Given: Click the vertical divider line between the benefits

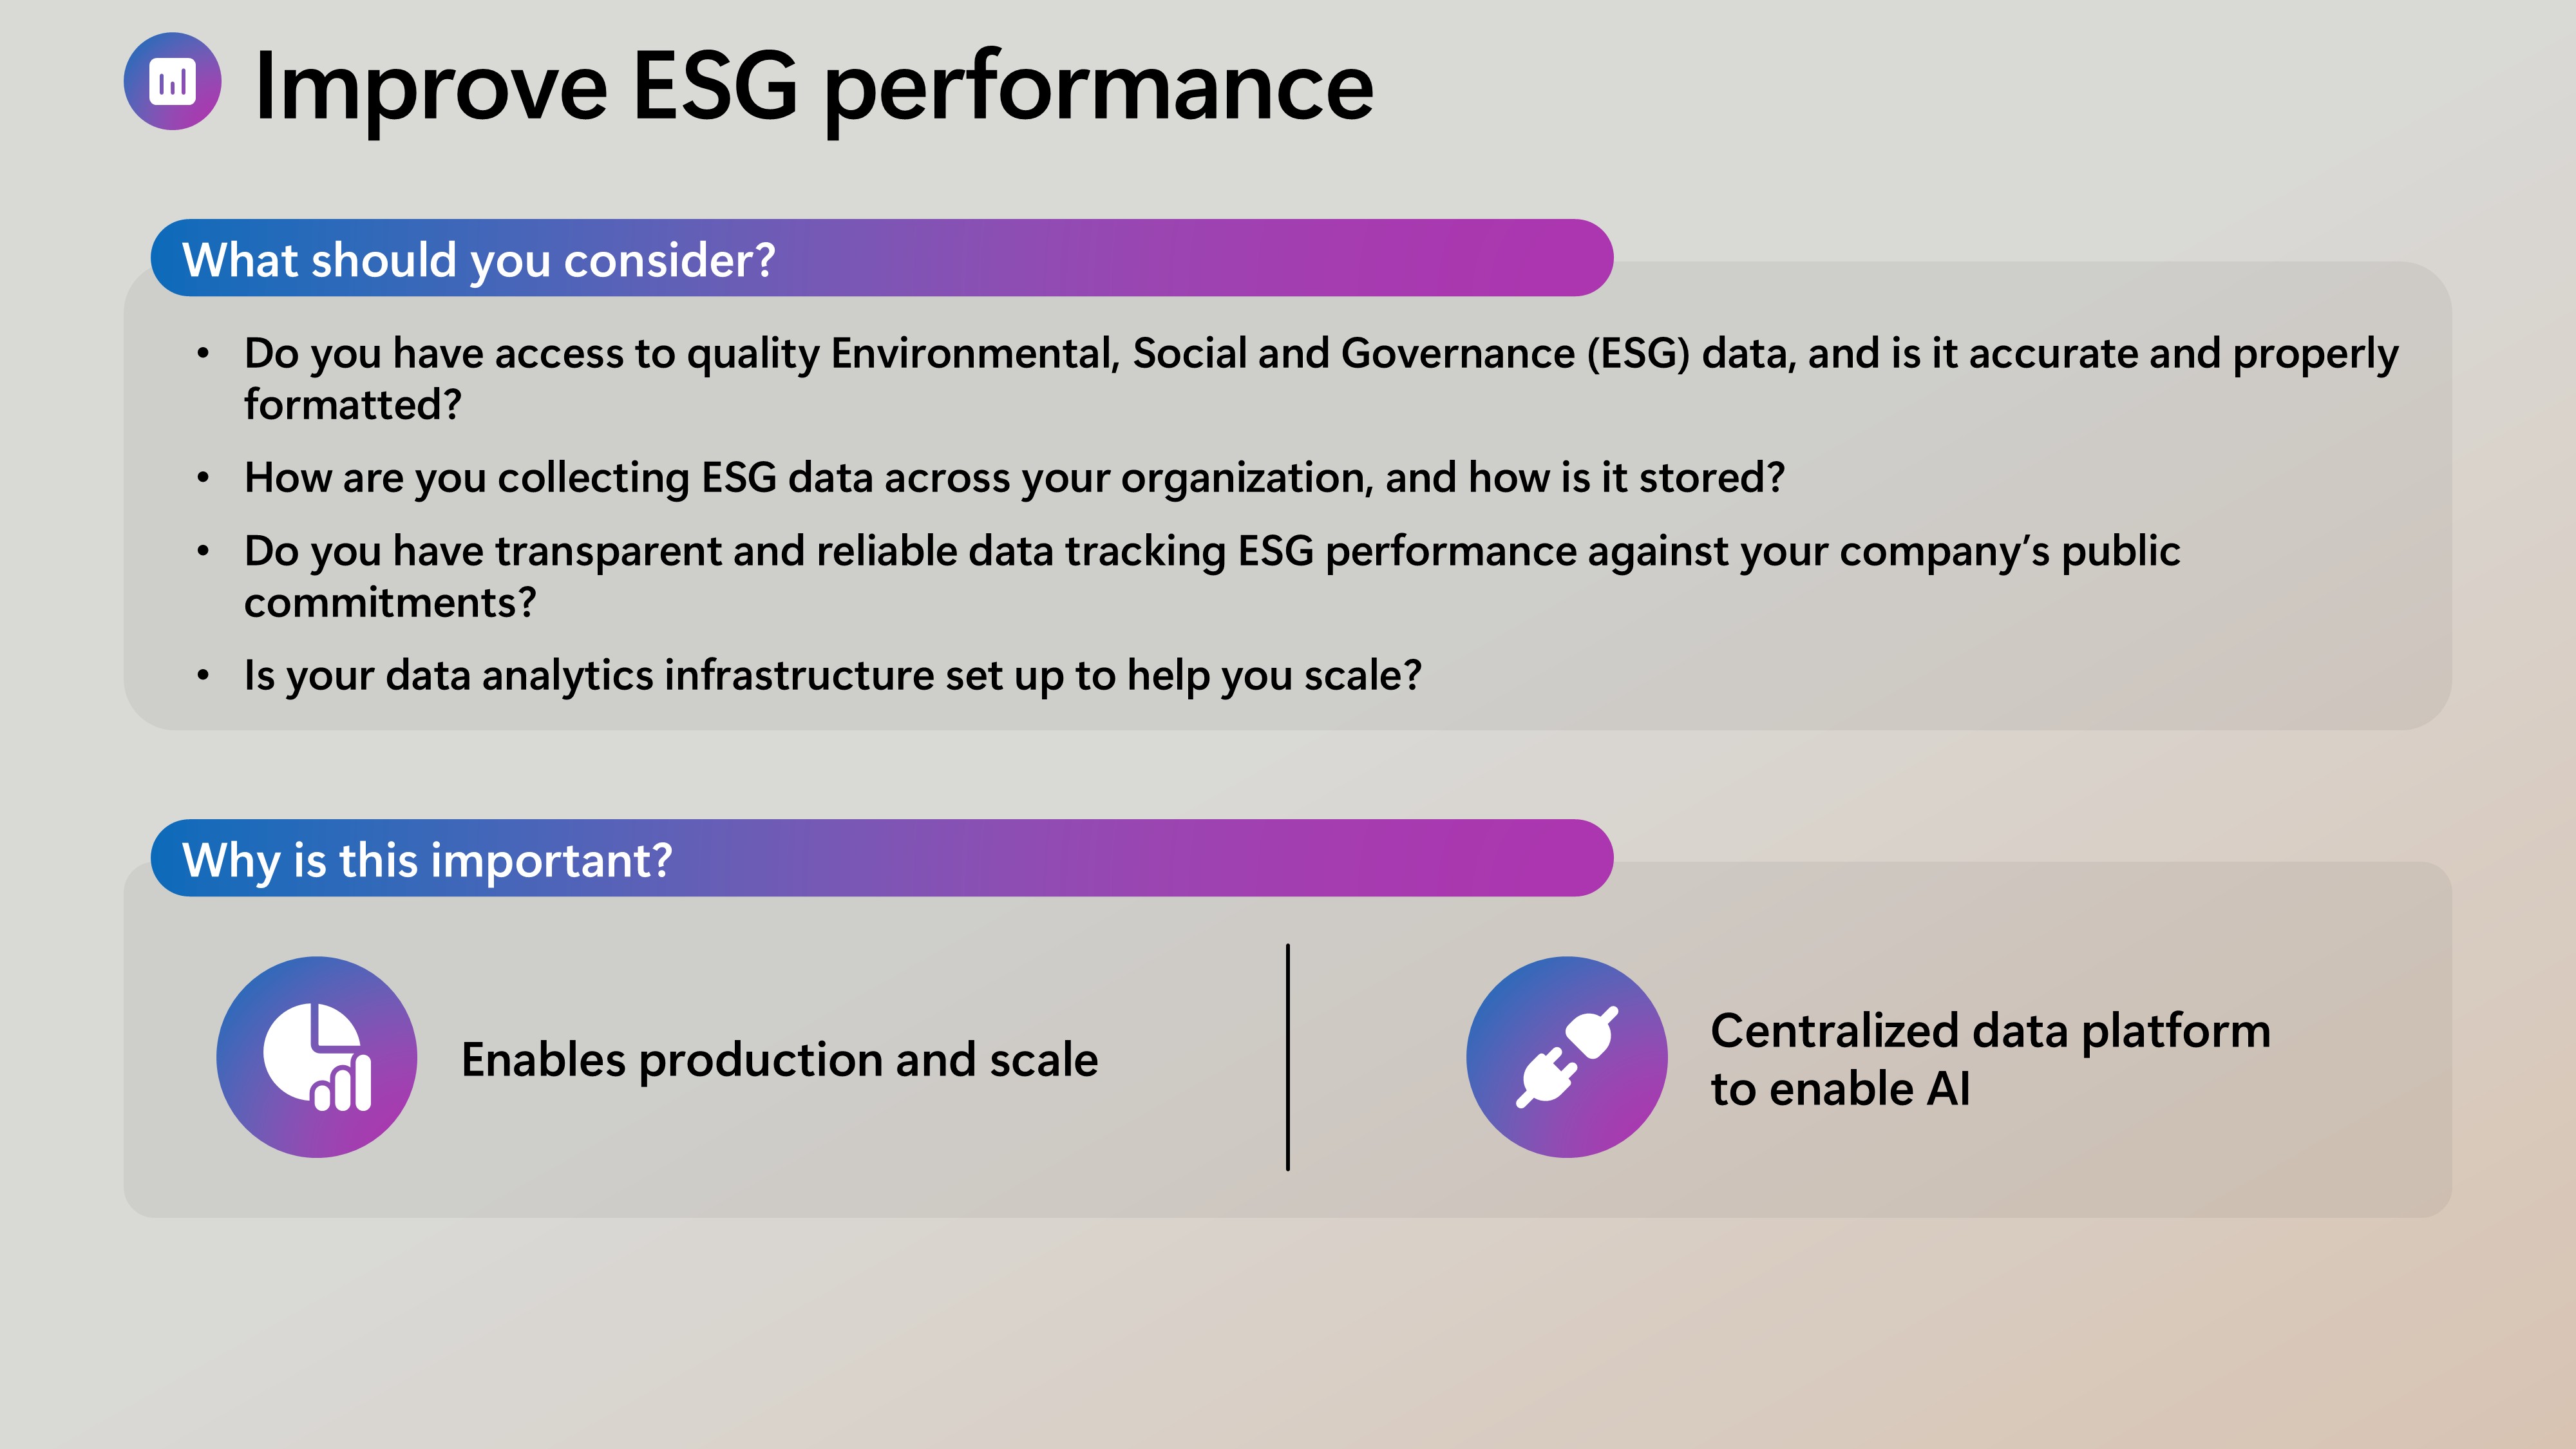Looking at the screenshot, I should pos(1287,1057).
